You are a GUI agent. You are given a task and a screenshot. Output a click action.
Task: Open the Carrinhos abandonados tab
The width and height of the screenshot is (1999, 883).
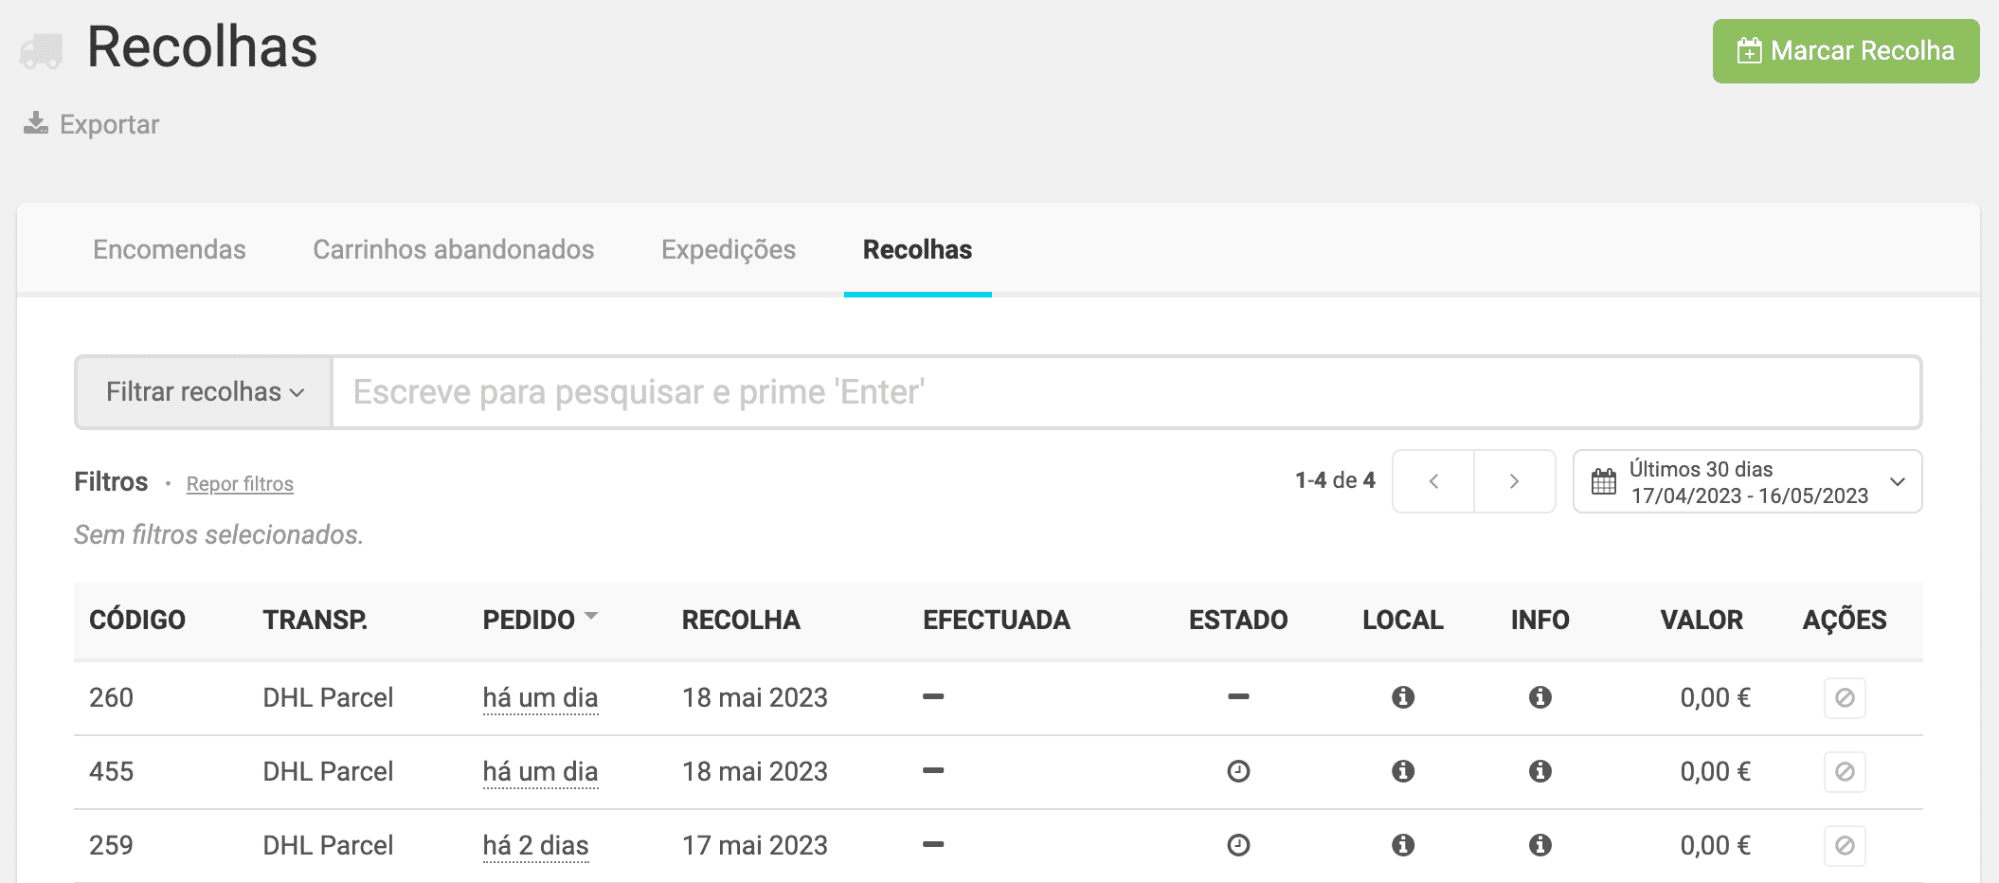[x=453, y=250]
